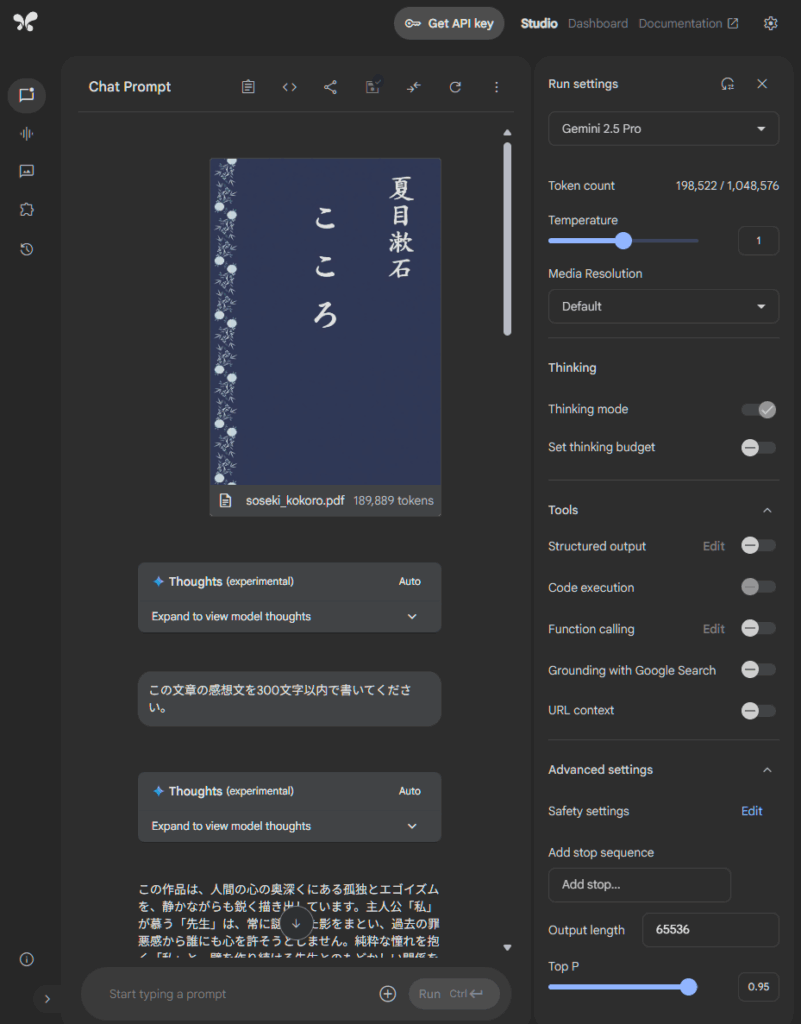
Task: Open the Build apps puzzle sidebar icon
Action: click(27, 210)
